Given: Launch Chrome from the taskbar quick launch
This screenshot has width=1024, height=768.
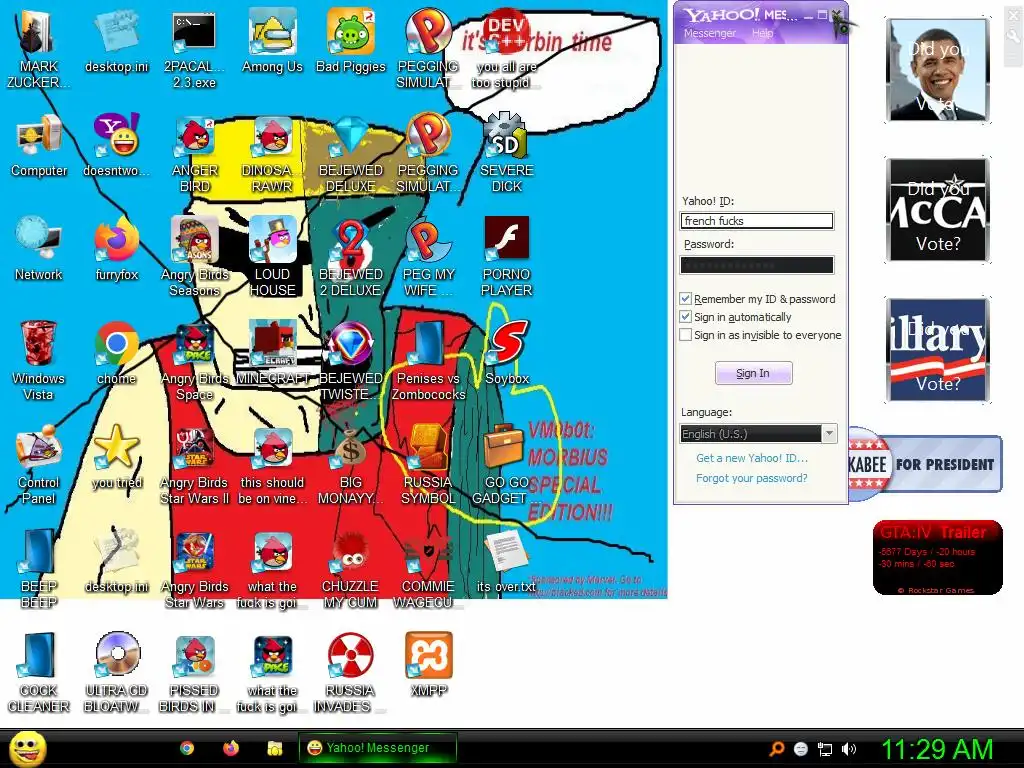Looking at the screenshot, I should [x=187, y=748].
